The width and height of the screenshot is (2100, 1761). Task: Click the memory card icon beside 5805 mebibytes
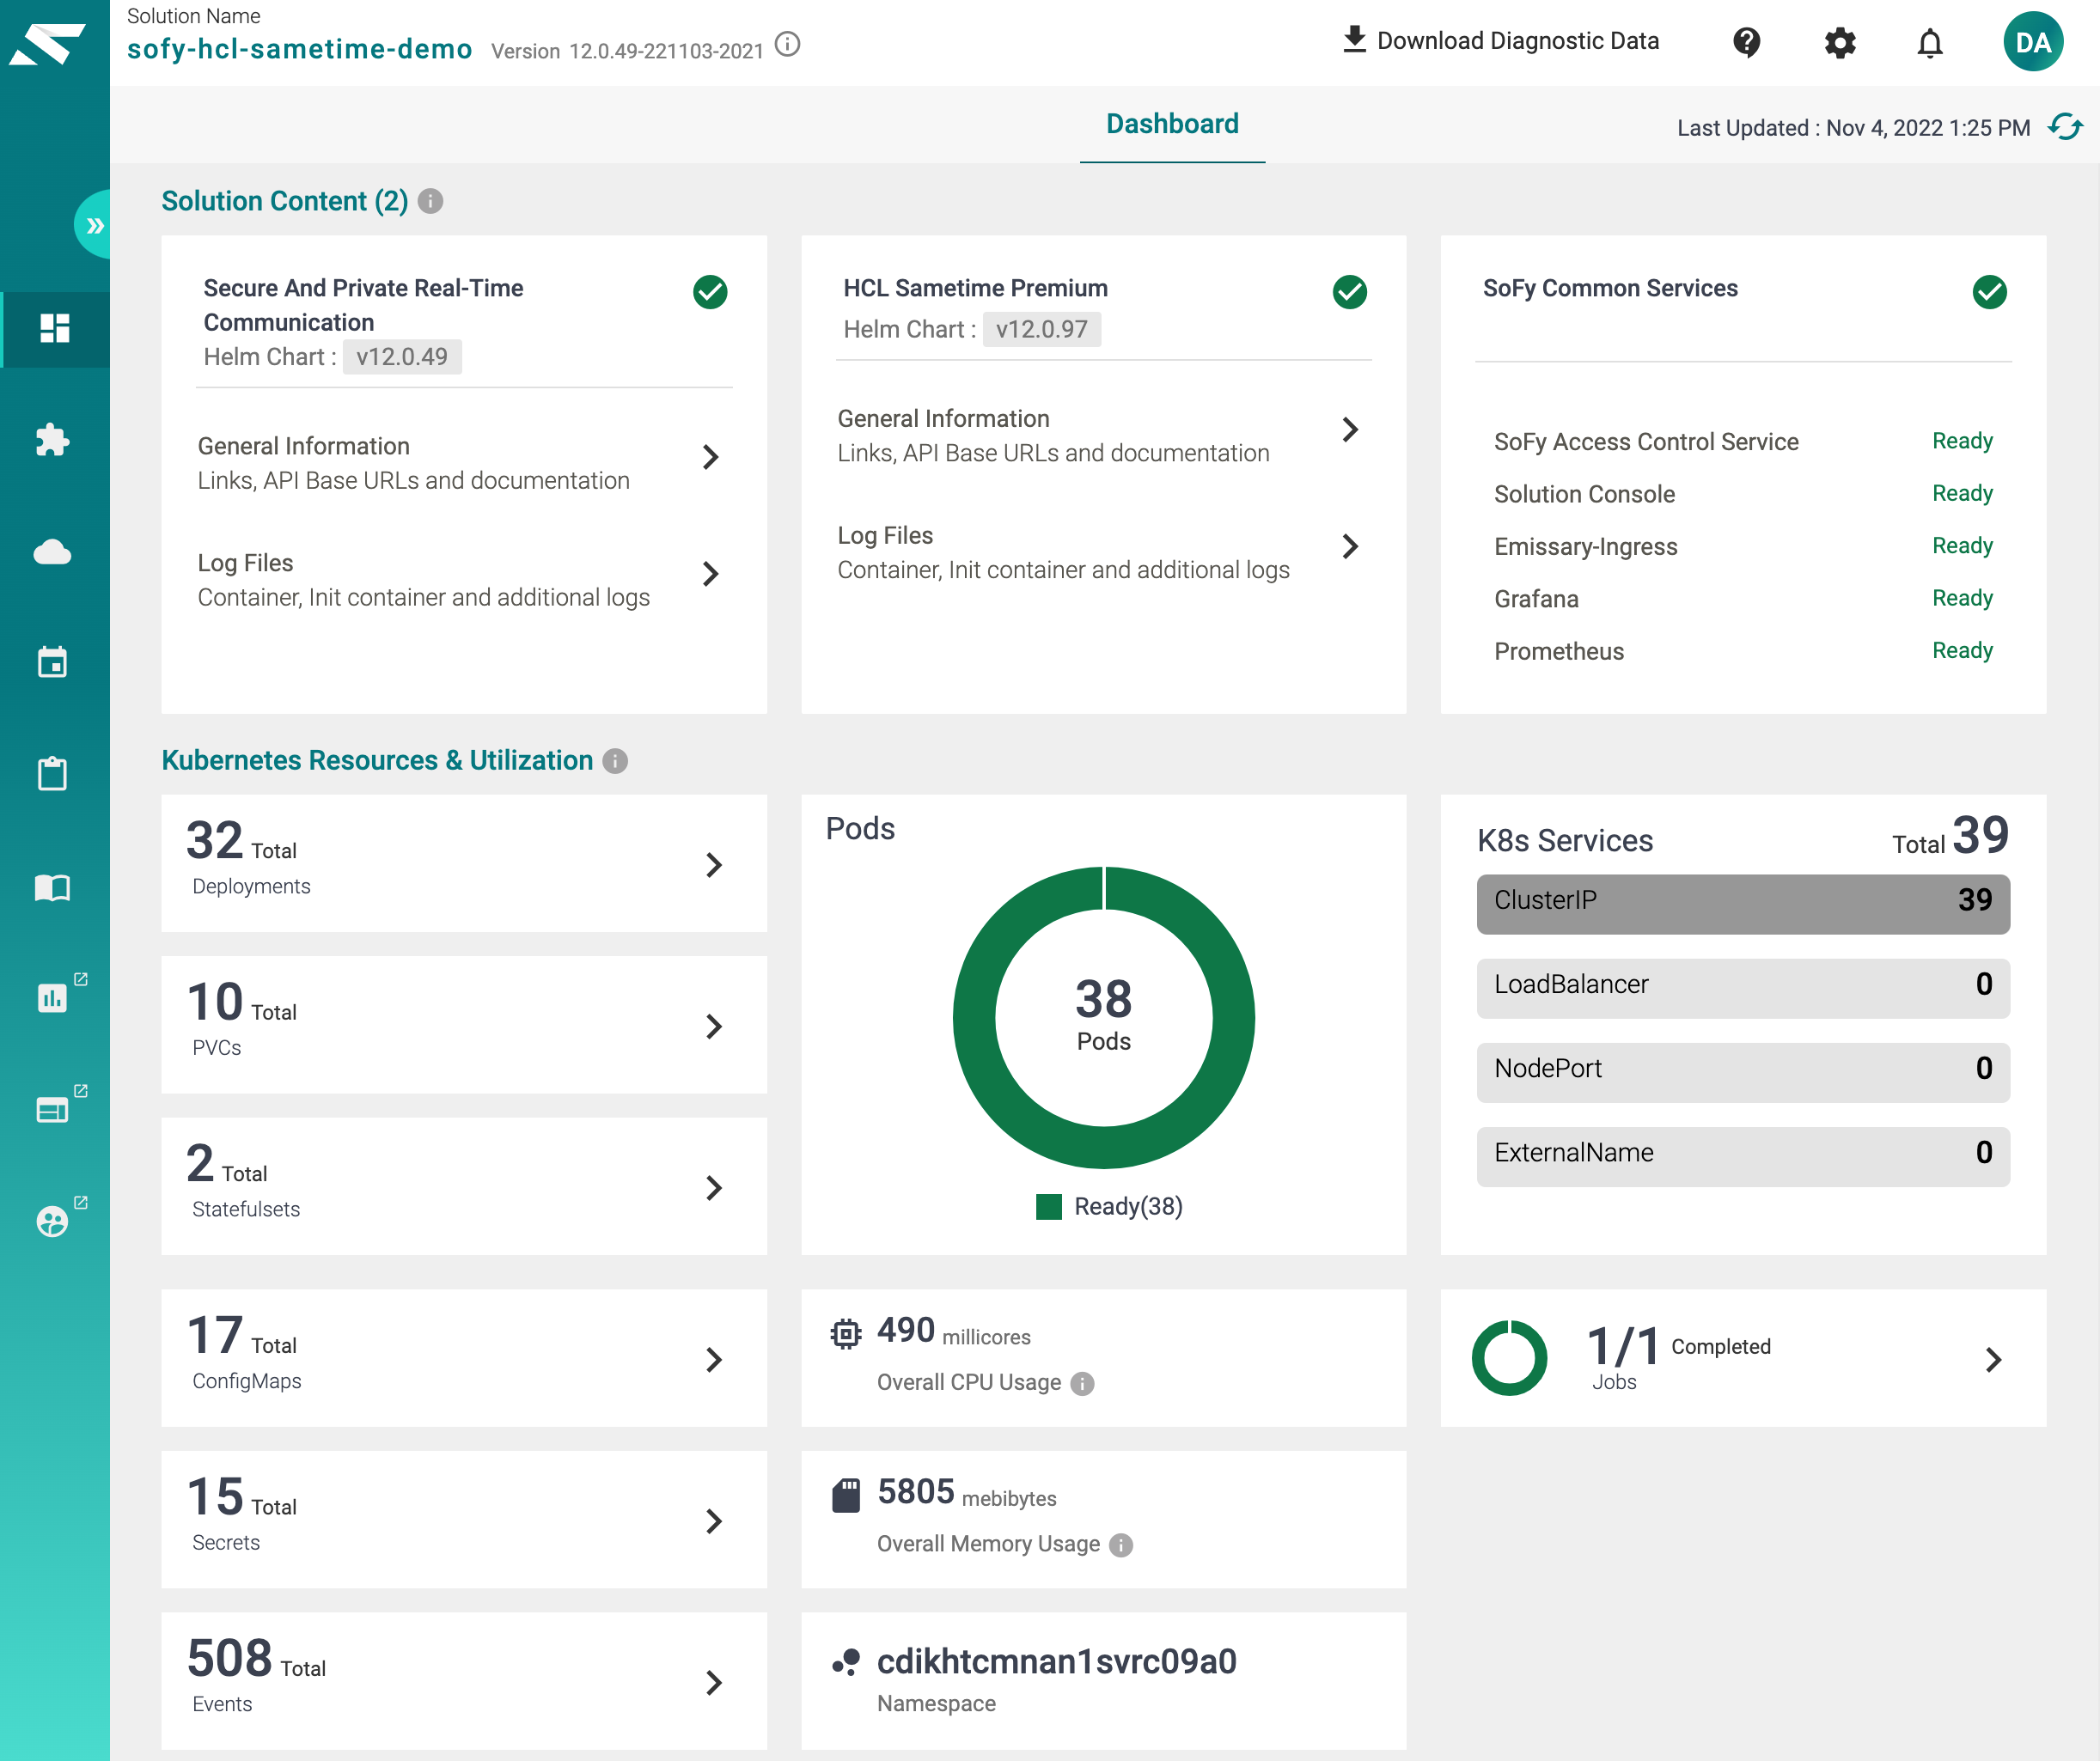point(845,1495)
